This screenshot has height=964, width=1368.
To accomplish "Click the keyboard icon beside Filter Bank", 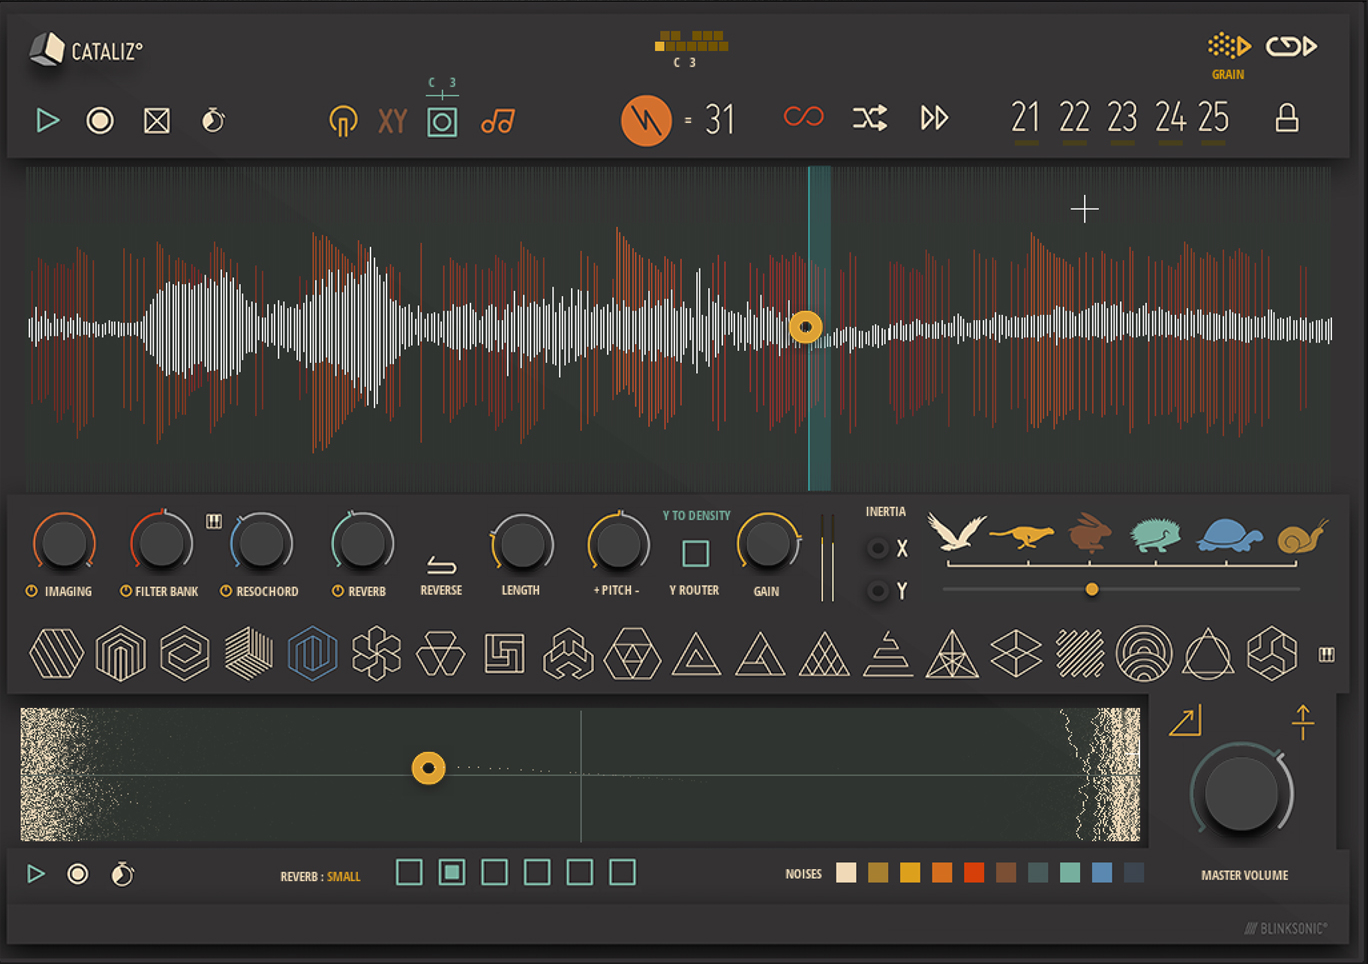I will click(x=214, y=521).
